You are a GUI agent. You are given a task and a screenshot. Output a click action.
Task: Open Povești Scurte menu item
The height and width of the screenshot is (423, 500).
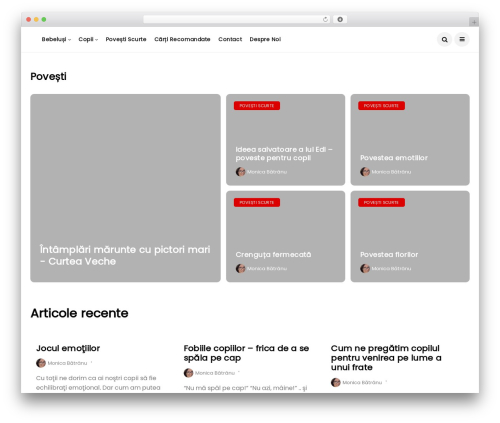click(x=126, y=39)
